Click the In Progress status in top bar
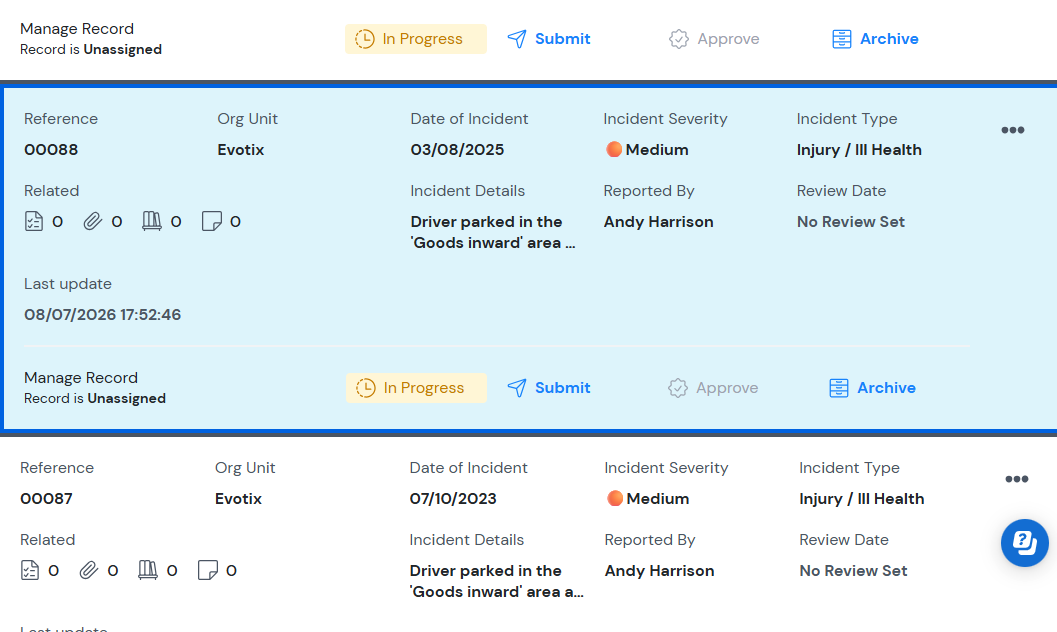Viewport: 1057px width, 632px height. click(416, 39)
